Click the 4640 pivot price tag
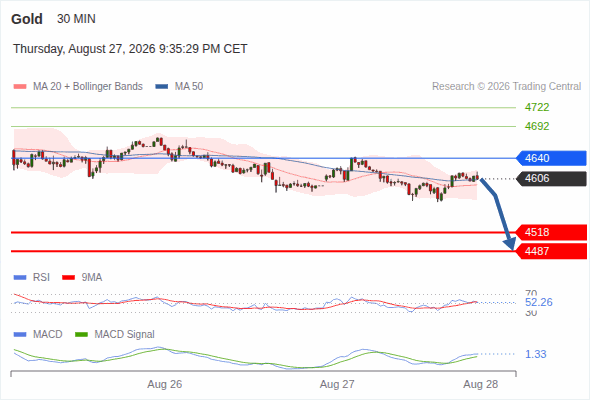This screenshot has height=400, width=590. click(551, 158)
